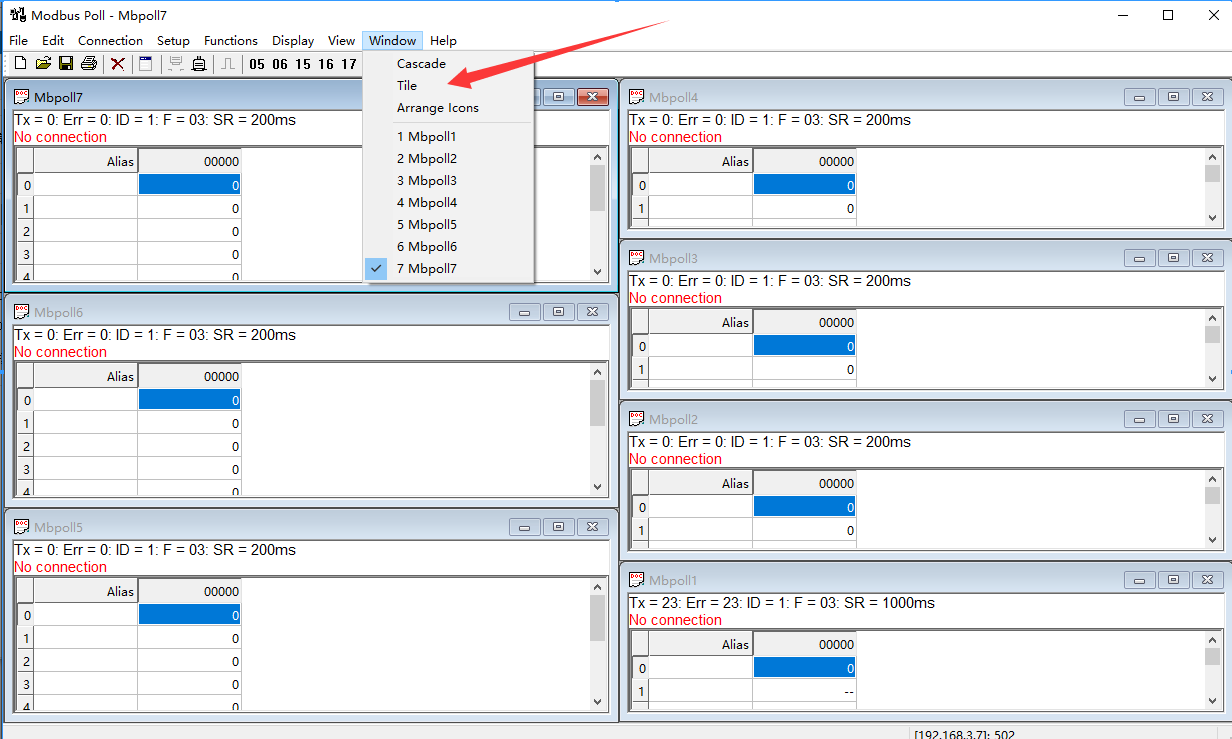The image size is (1232, 739).
Task: Click the function 05 toolbar button
Action: (257, 64)
